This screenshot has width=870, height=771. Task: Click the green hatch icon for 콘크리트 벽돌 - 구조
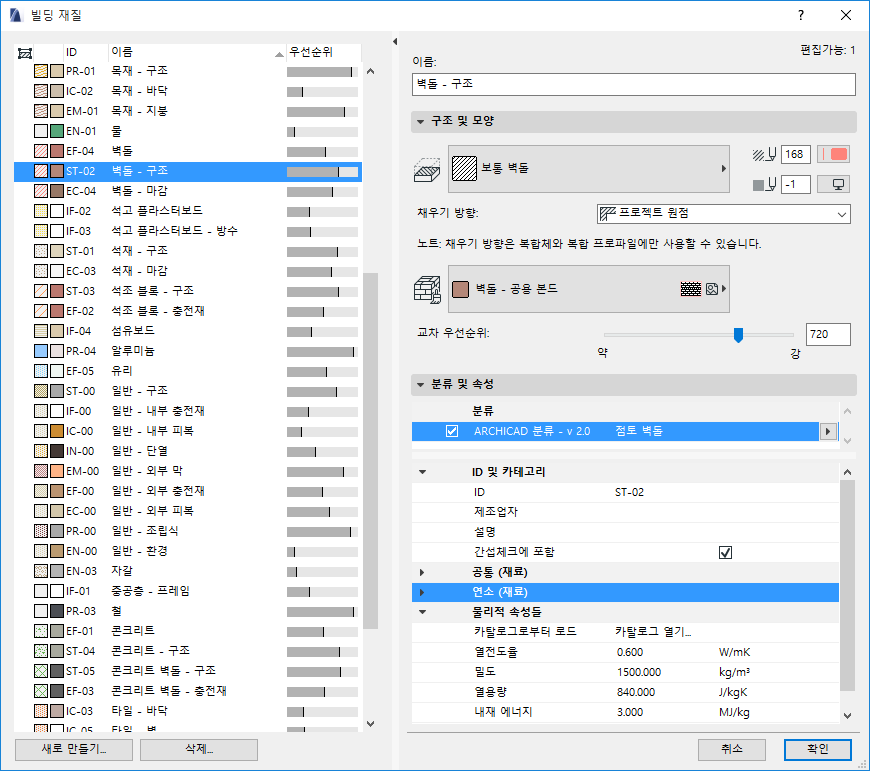[x=41, y=671]
